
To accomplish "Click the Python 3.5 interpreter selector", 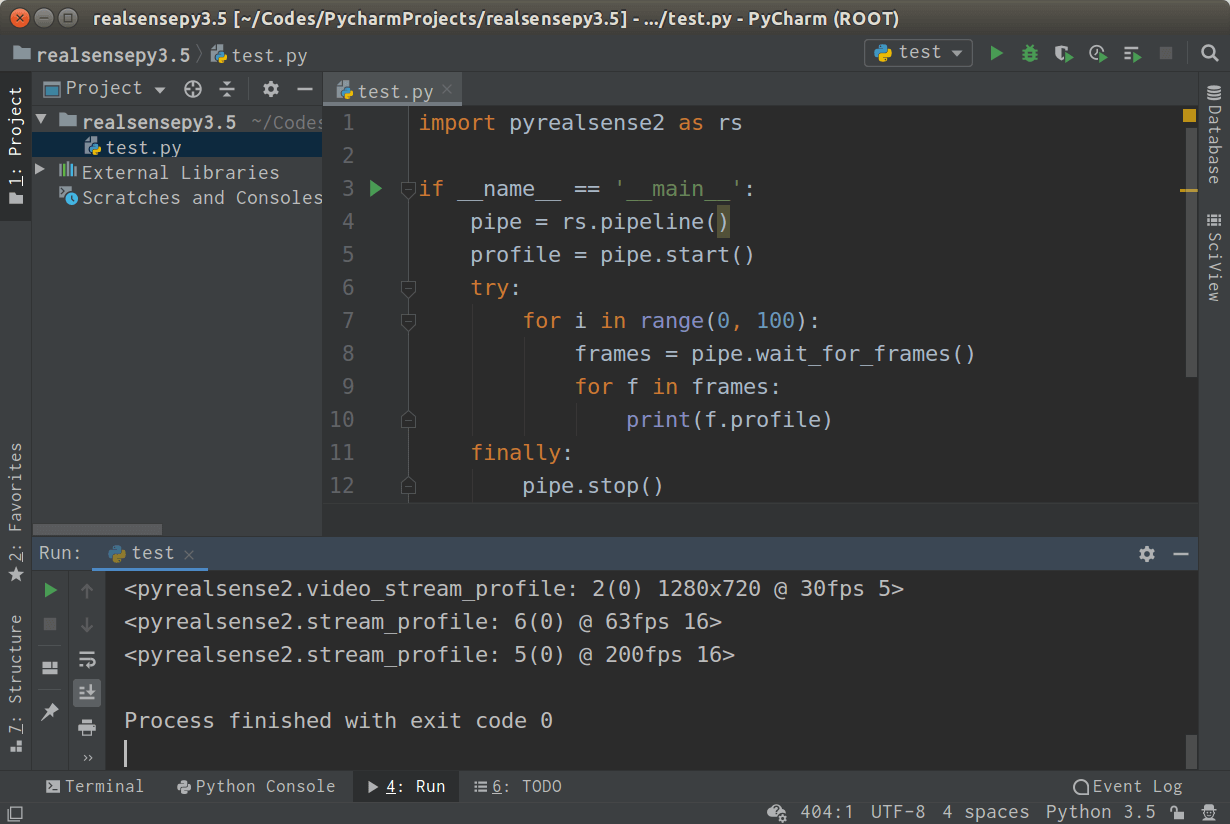I will click(1100, 812).
